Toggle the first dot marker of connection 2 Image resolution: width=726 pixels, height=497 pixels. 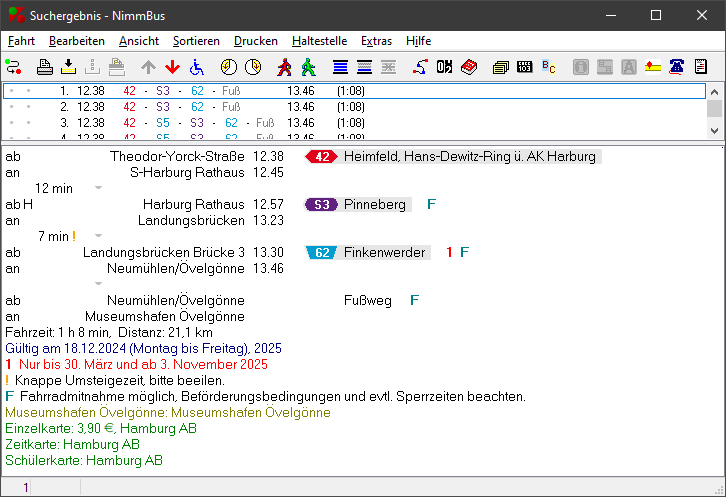[x=11, y=106]
